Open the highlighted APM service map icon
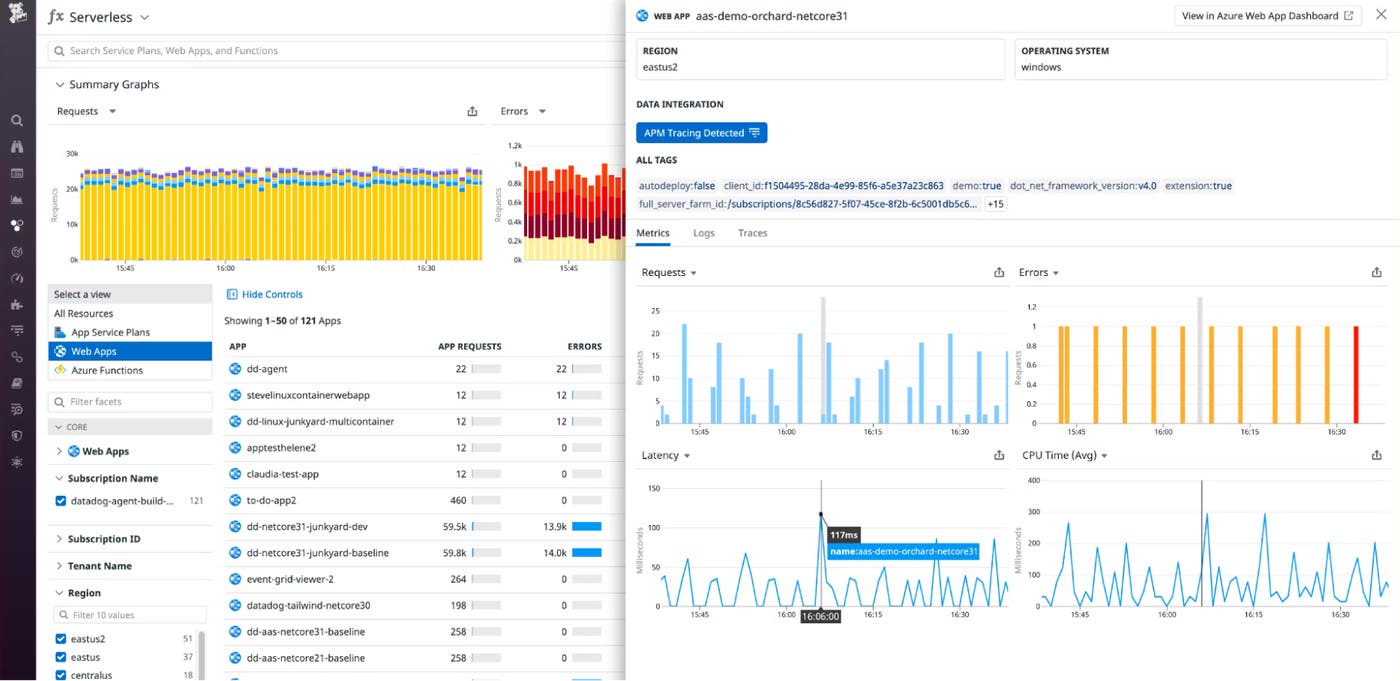Image resolution: width=1400 pixels, height=681 pixels. (x=17, y=225)
